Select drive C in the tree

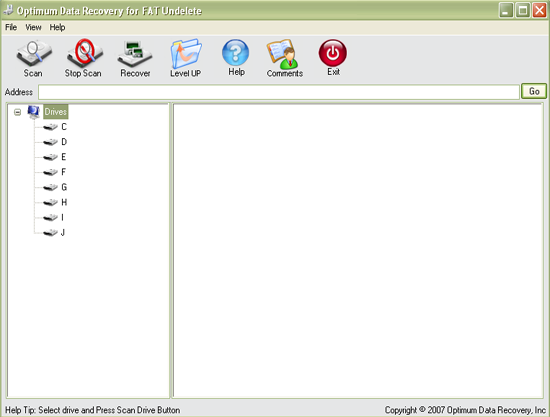pos(64,127)
